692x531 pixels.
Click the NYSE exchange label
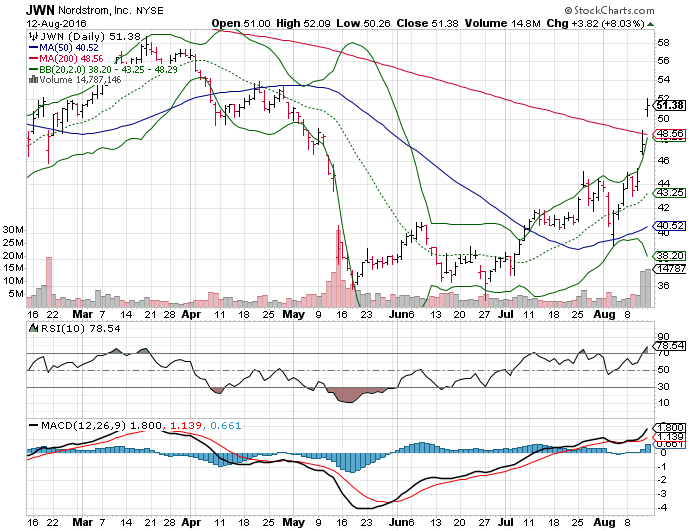tap(150, 11)
